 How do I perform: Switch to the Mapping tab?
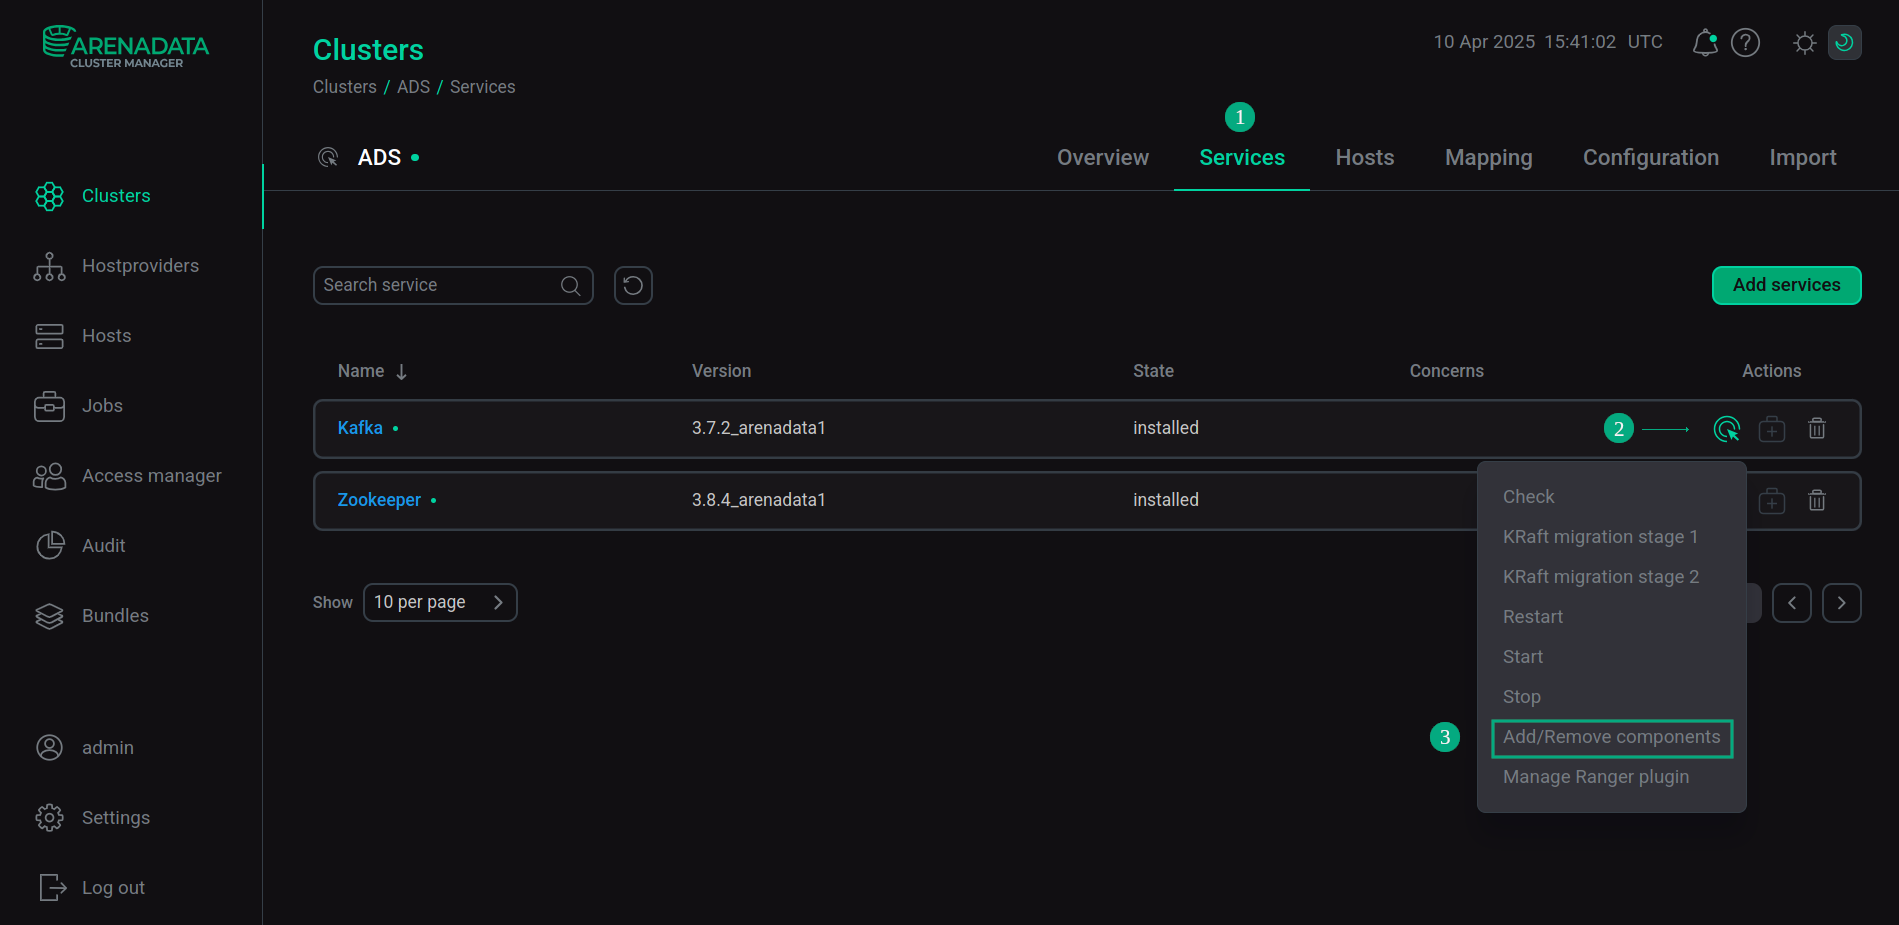(x=1489, y=158)
